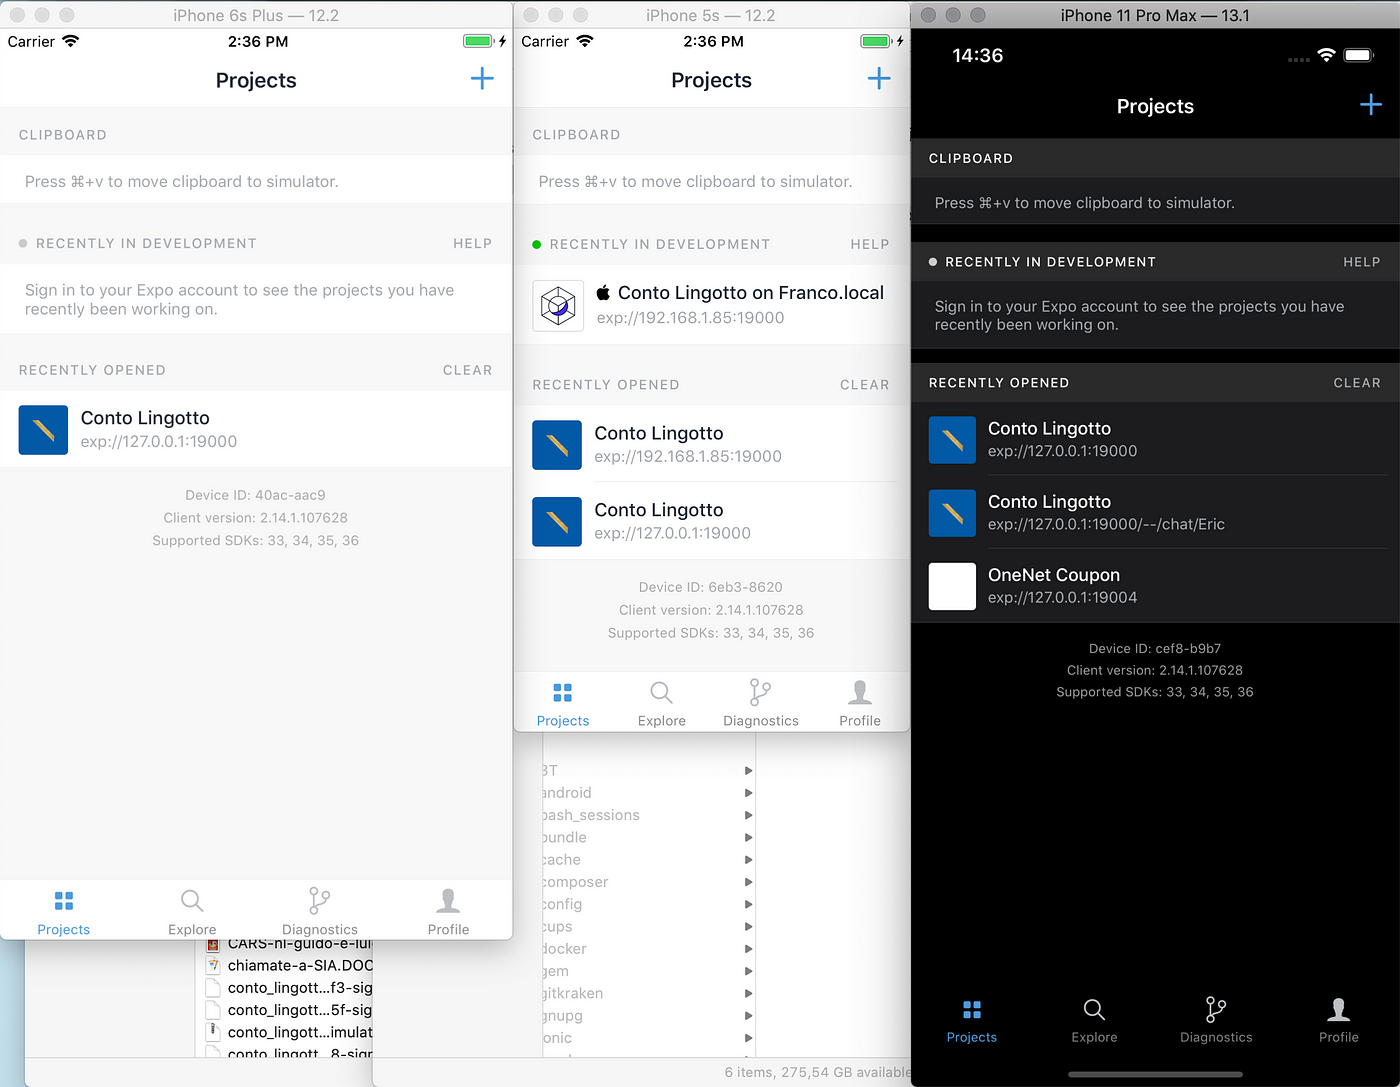Screen dimensions: 1400x1087
Task: Click wireframe cube icon in iPhone 5s development row
Action: pyautogui.click(x=558, y=306)
